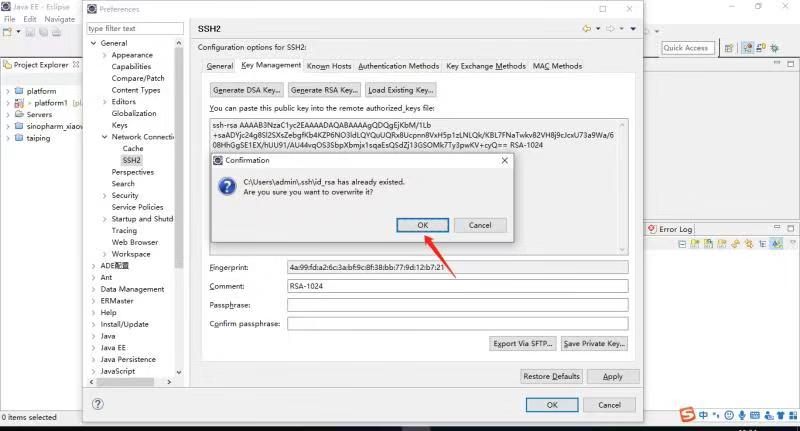Click the Save Private Key button
This screenshot has width=800, height=431.
[x=594, y=344]
